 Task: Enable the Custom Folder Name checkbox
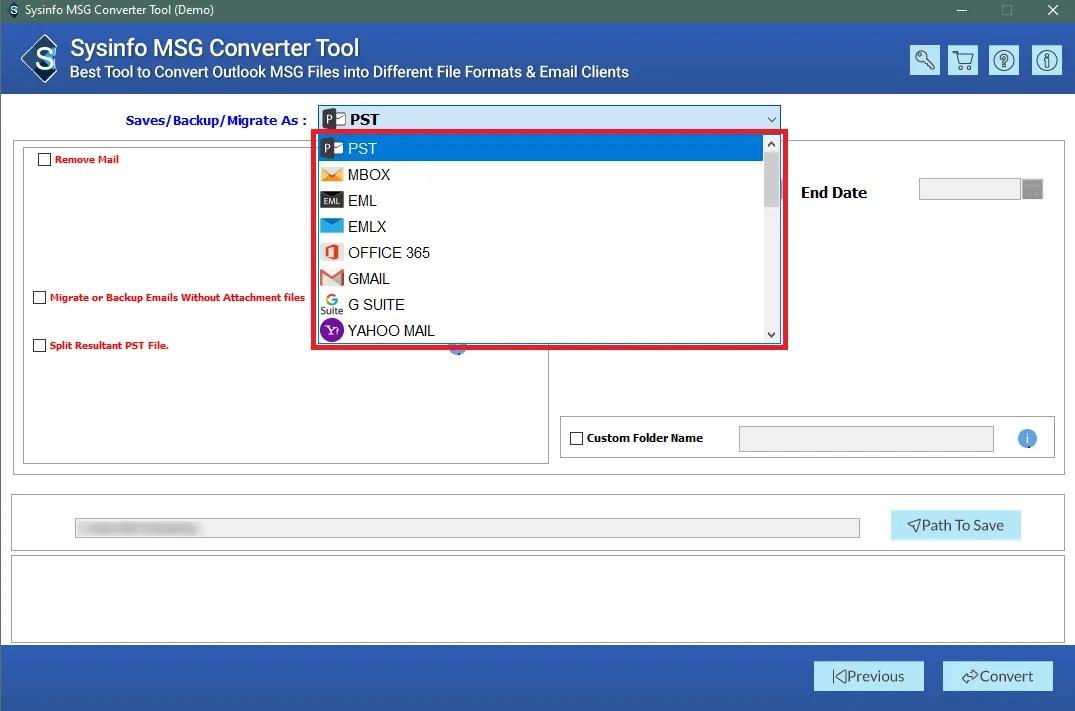click(576, 438)
